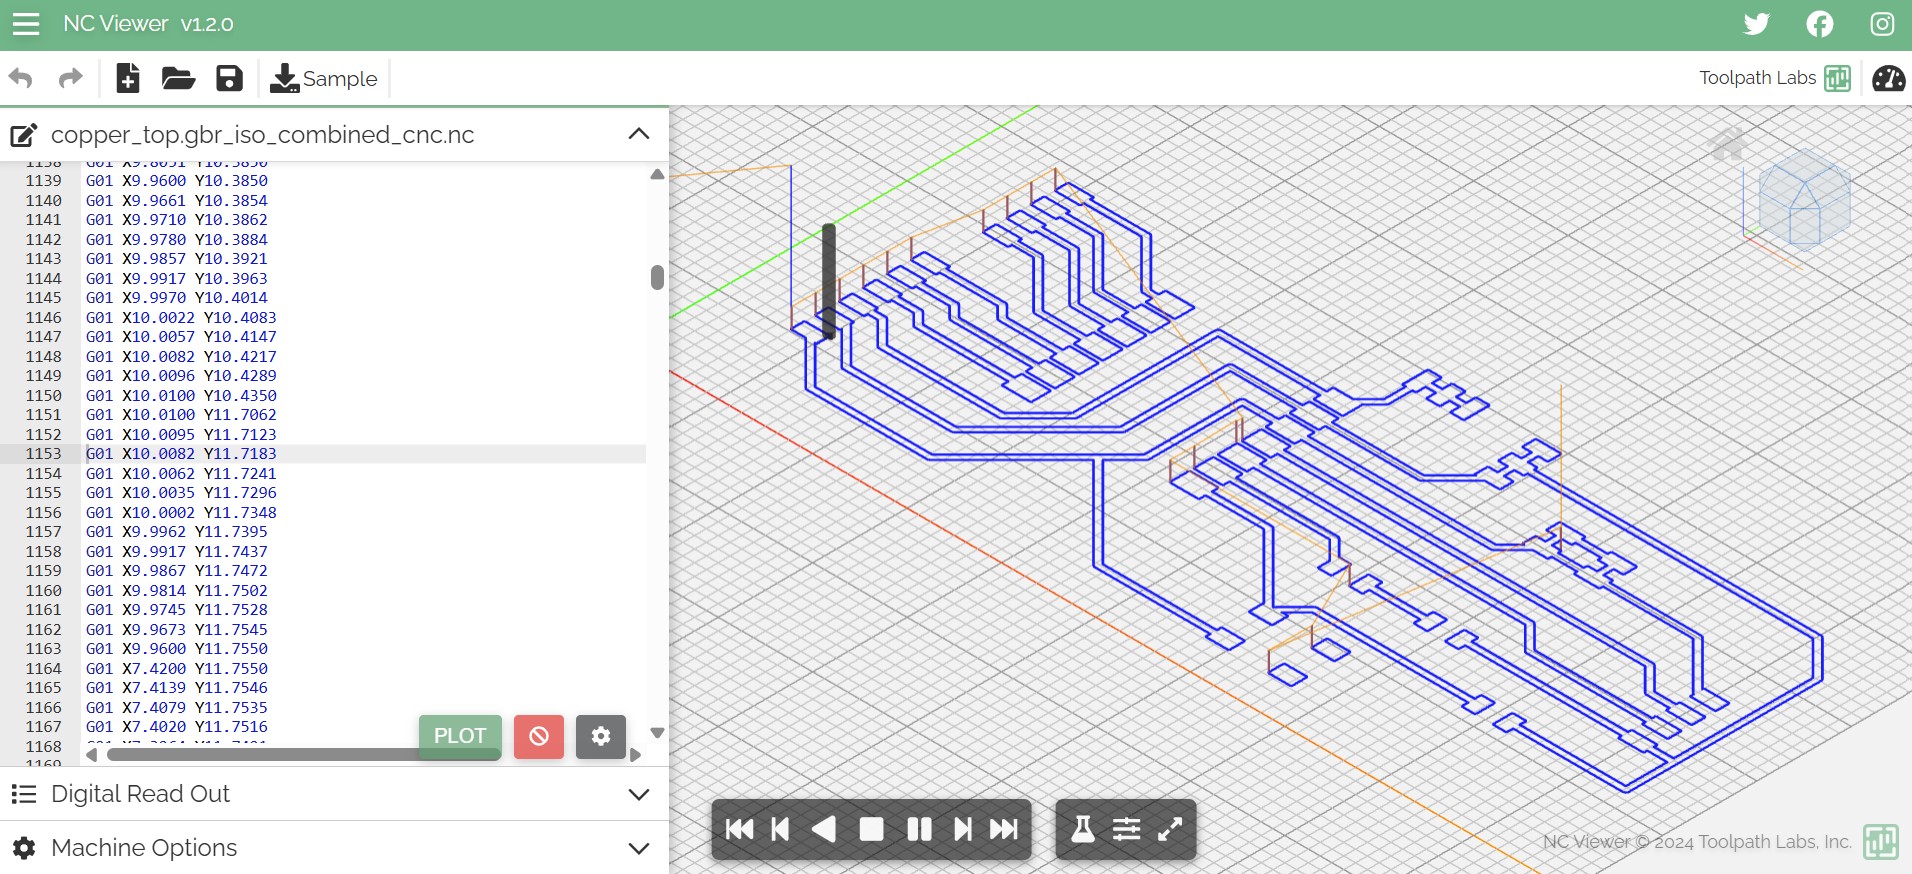Viewport: 1912px width, 874px height.
Task: Click the NC Viewer v1.2.0 title
Action: point(148,24)
